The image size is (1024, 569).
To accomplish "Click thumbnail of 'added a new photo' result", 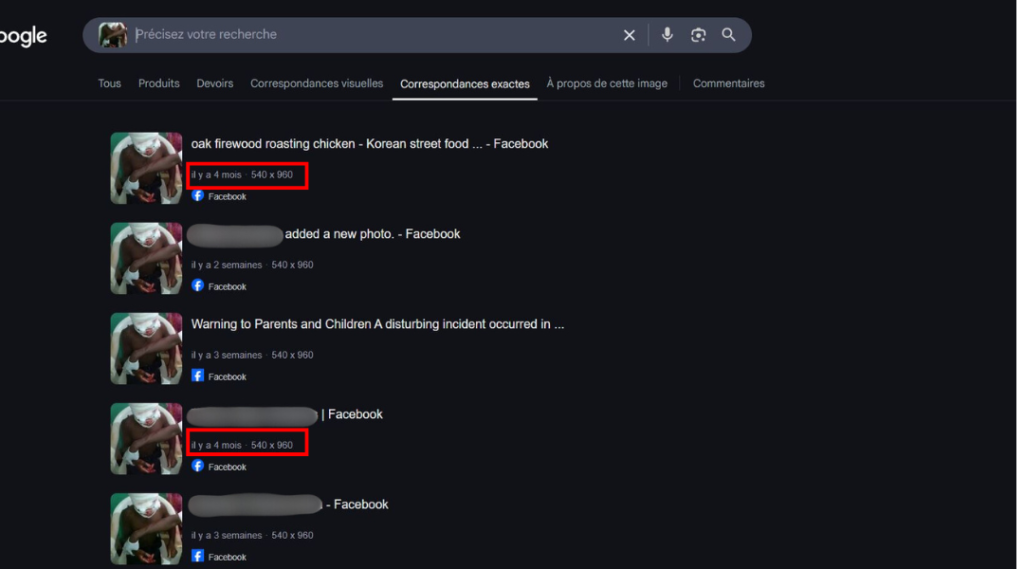I will point(146,259).
